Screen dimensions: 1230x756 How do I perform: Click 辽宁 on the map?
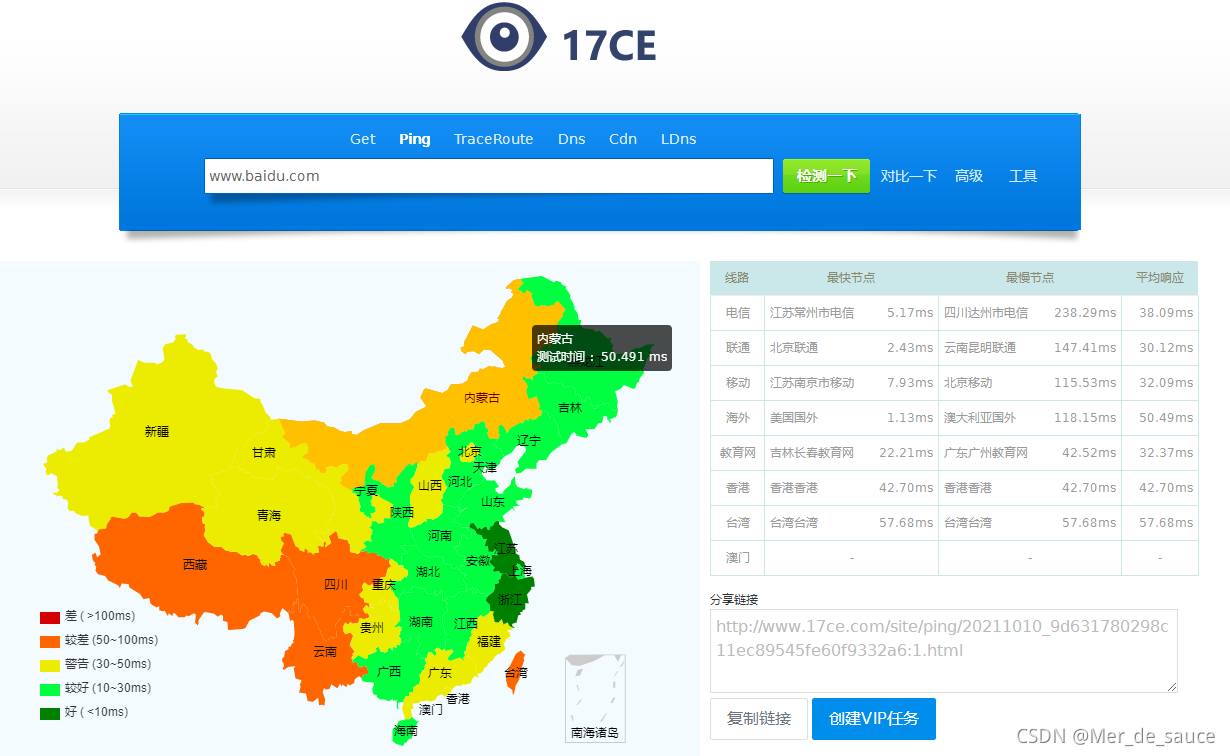[x=529, y=440]
